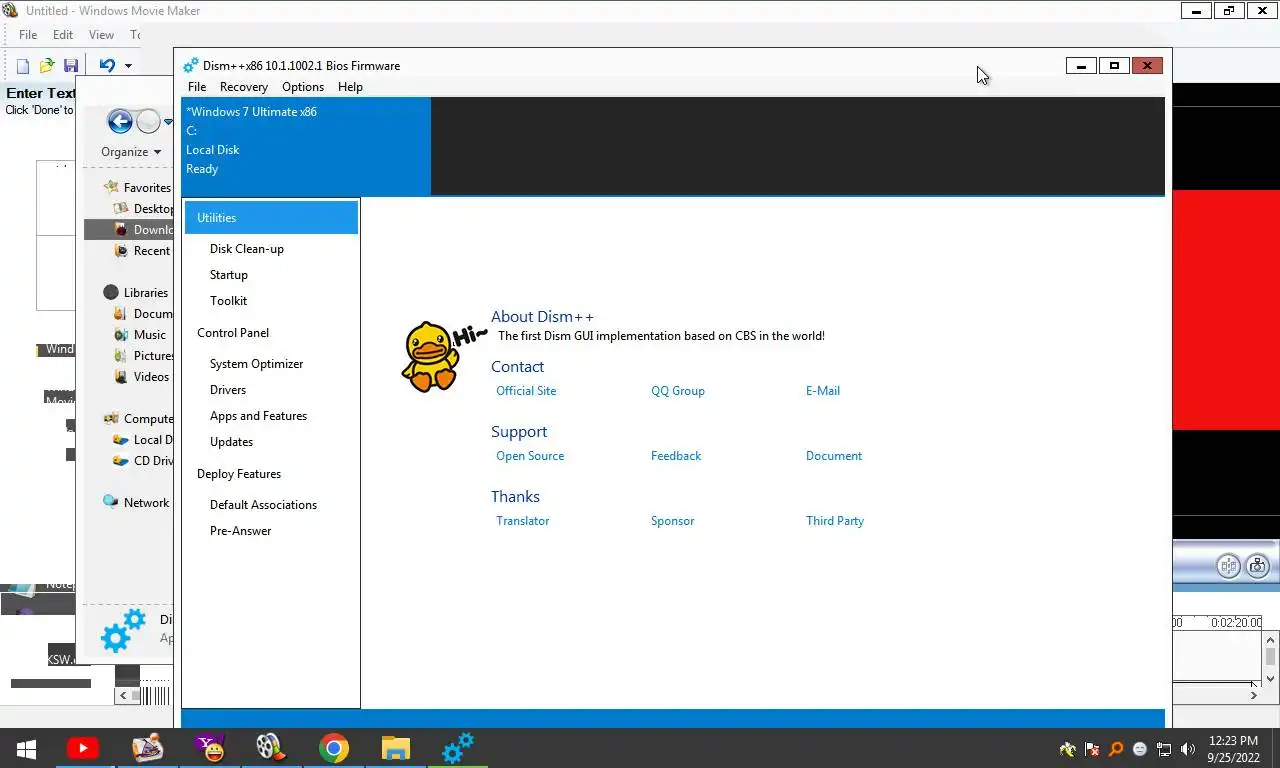This screenshot has width=1280, height=768.
Task: Click the Explorer Back arrow button
Action: click(120, 122)
